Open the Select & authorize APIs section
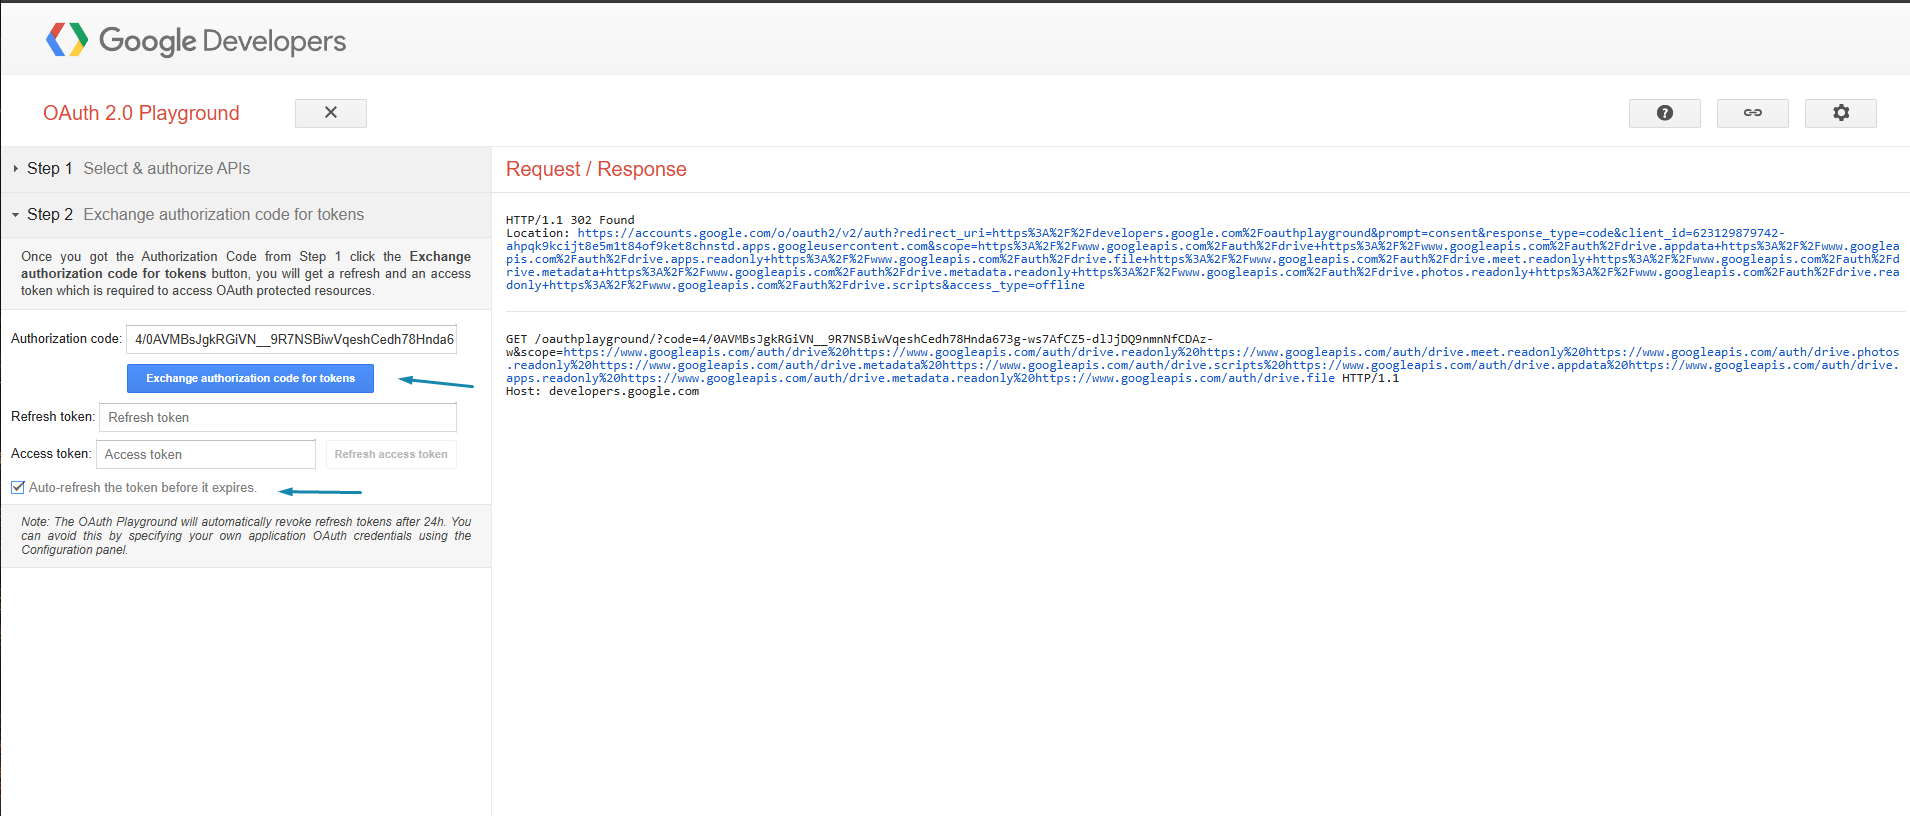 166,169
